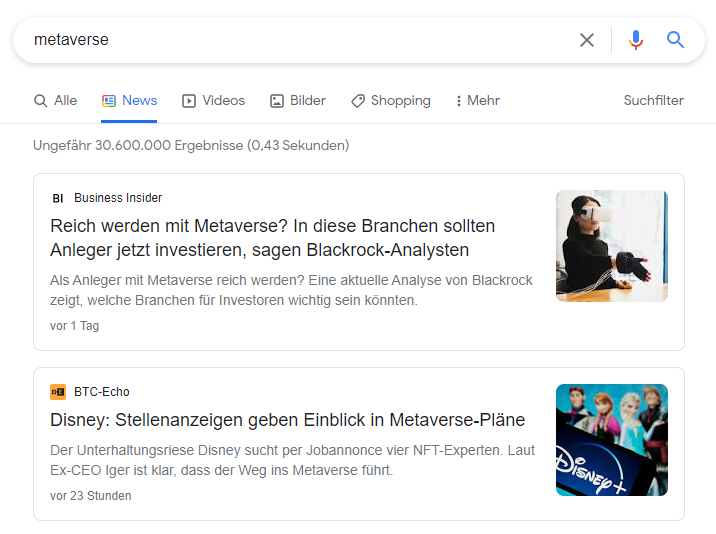Click the timestamp vor 1 Tag
The image size is (716, 534).
tap(74, 326)
